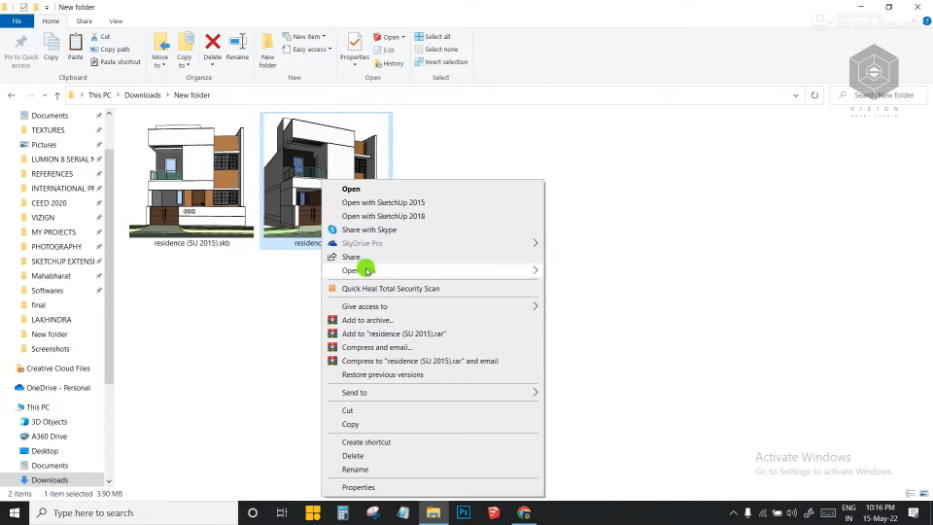Expand recent locations dropdown arrow
This screenshot has height=525, width=933.
[x=45, y=95]
